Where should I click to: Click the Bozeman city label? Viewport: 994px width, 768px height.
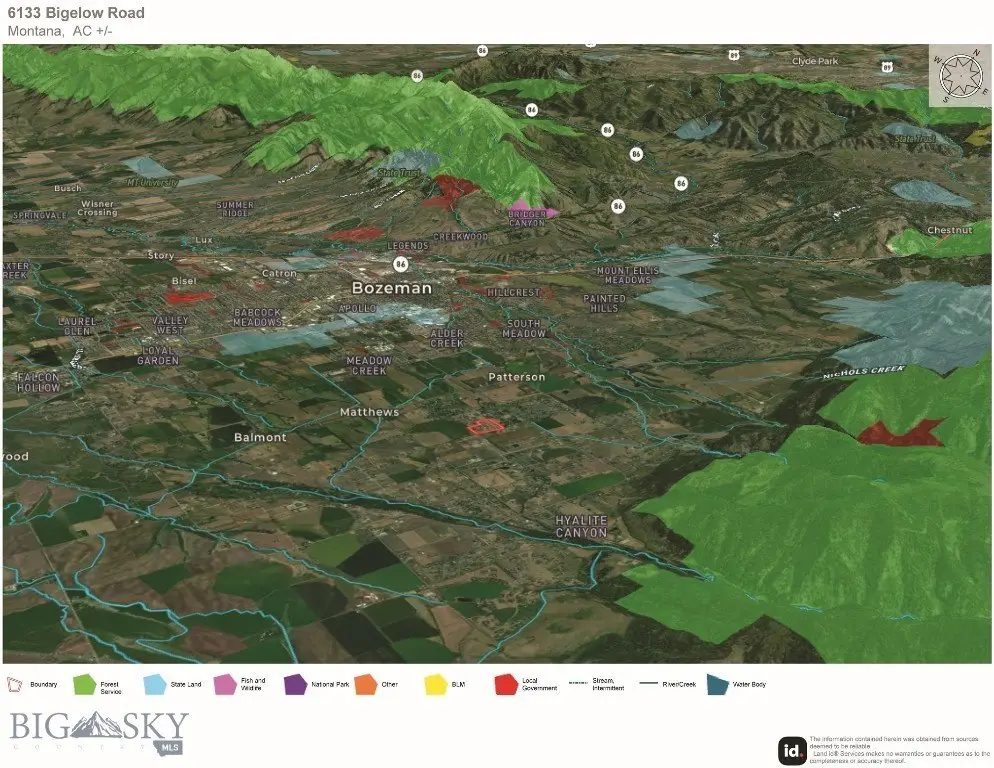pos(392,288)
